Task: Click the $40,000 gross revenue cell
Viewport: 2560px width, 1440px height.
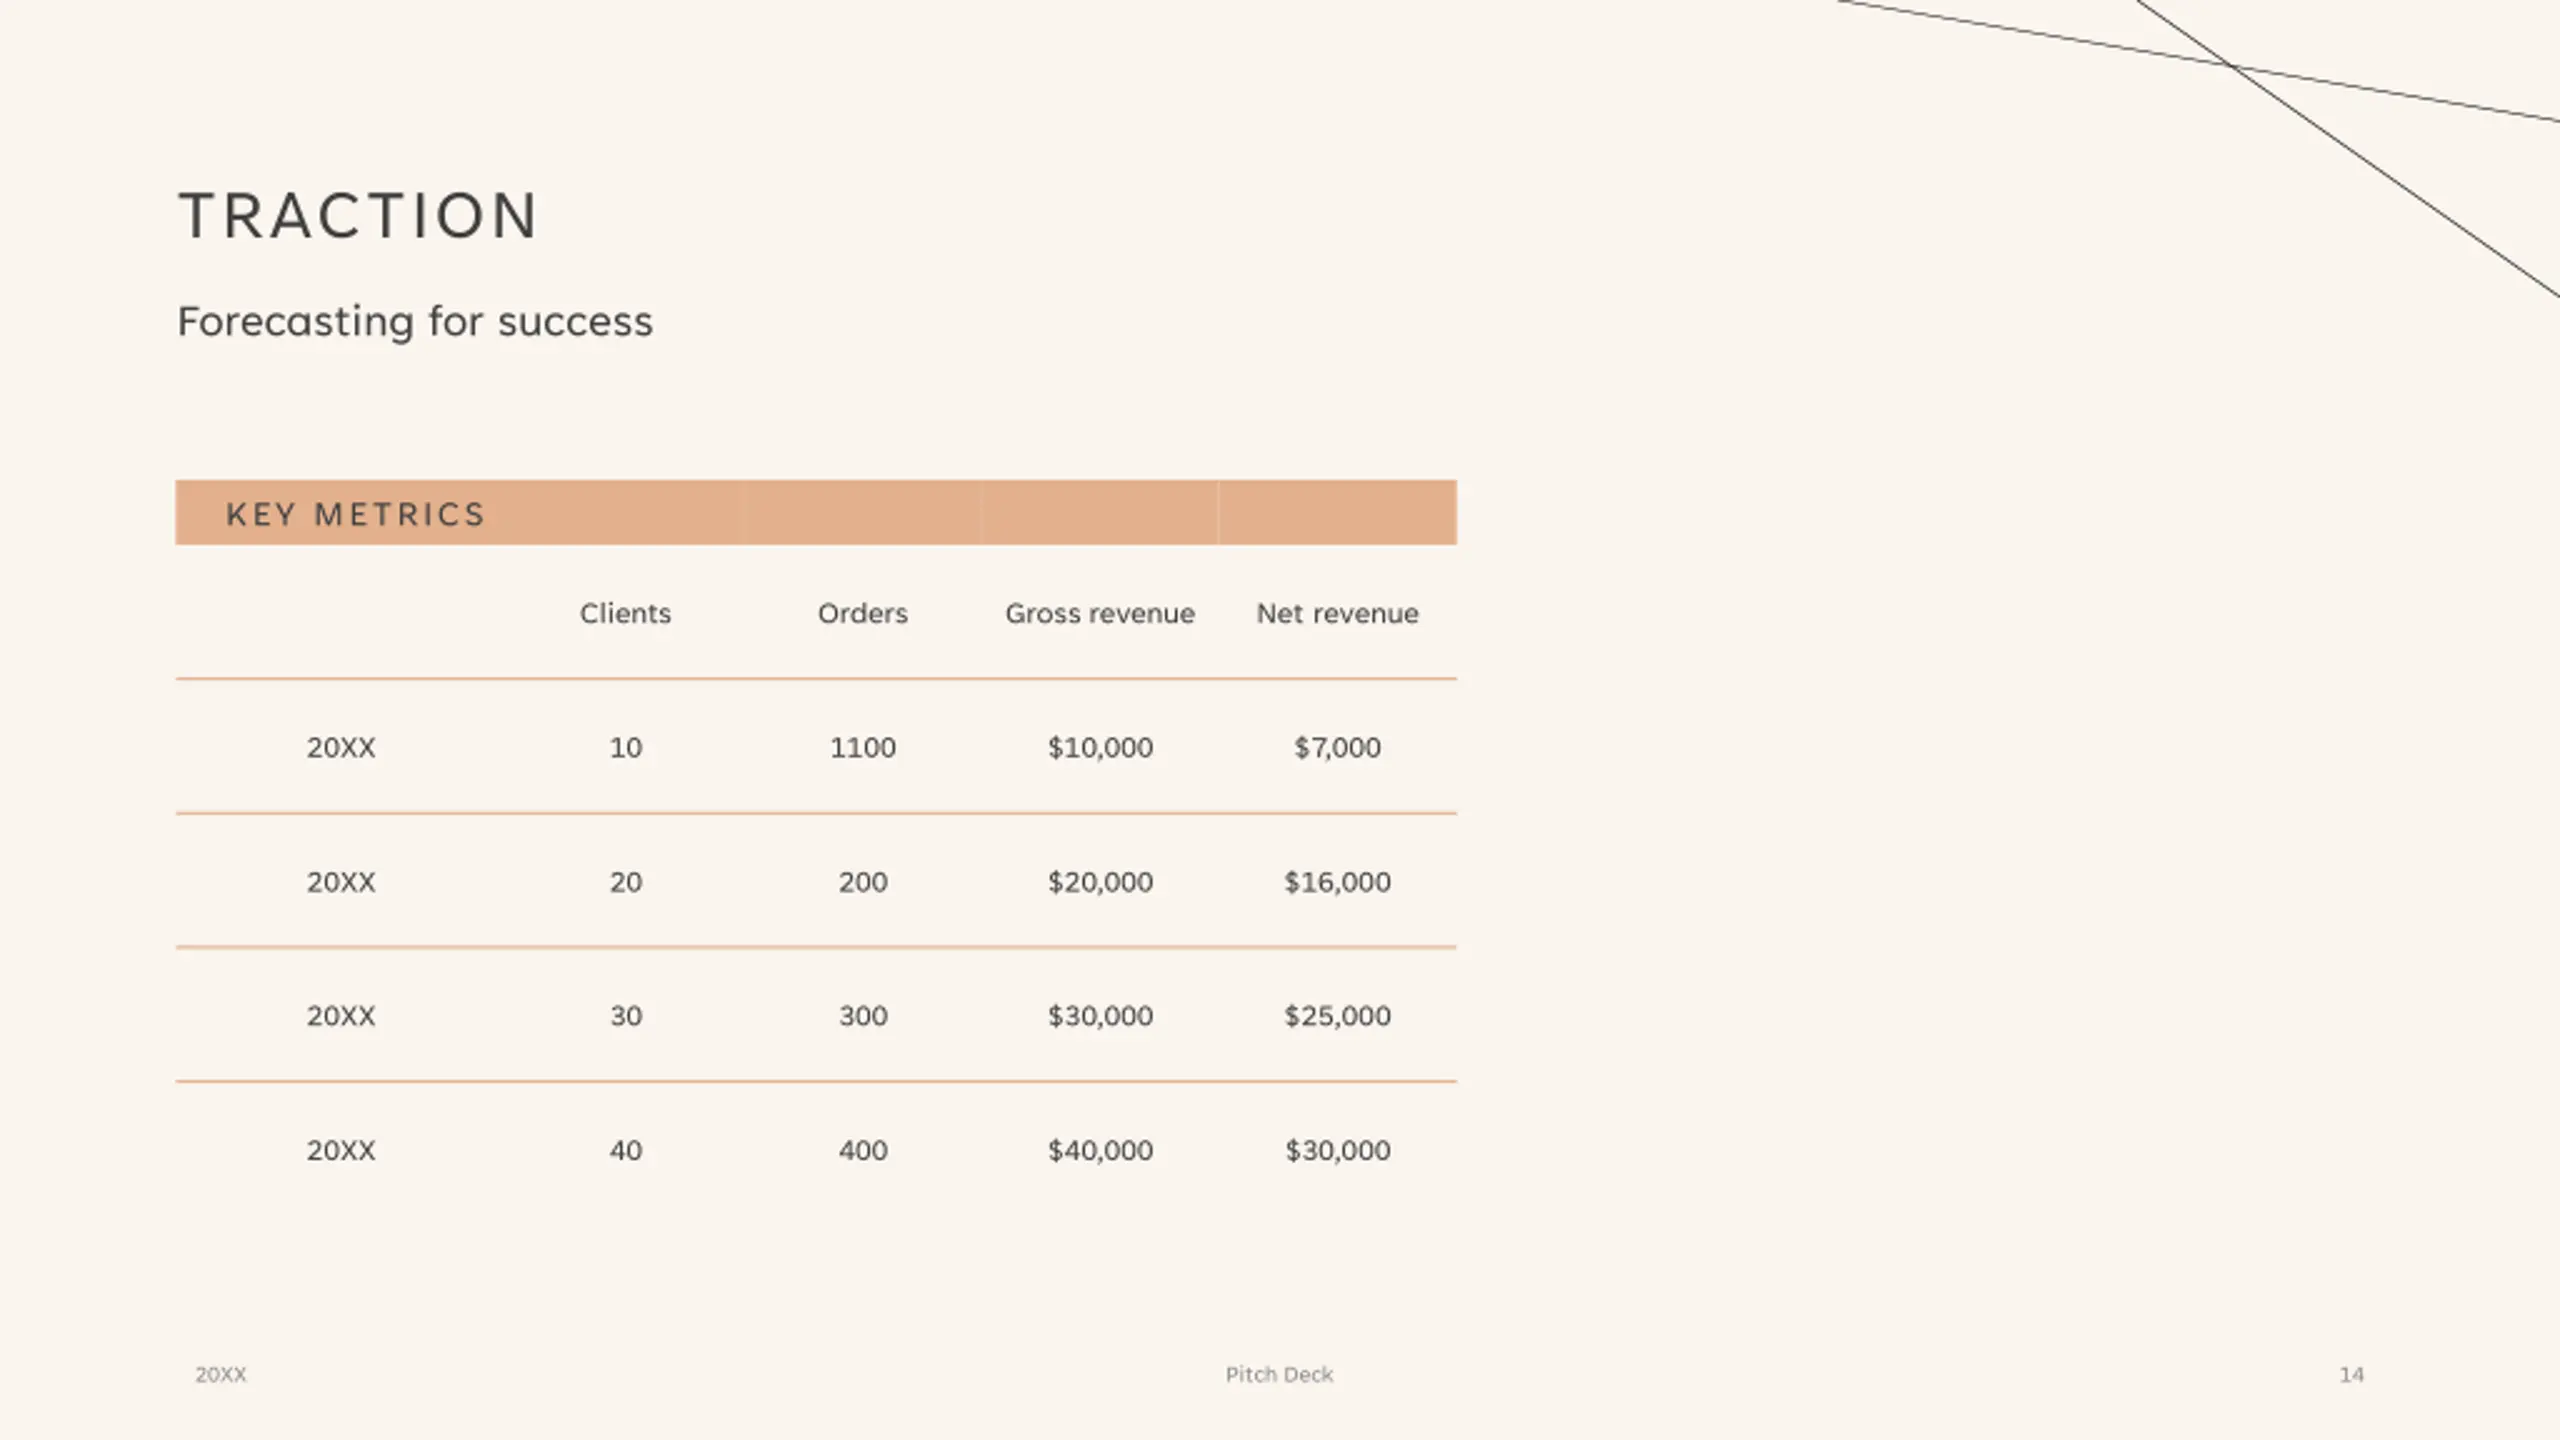Action: (1100, 1150)
